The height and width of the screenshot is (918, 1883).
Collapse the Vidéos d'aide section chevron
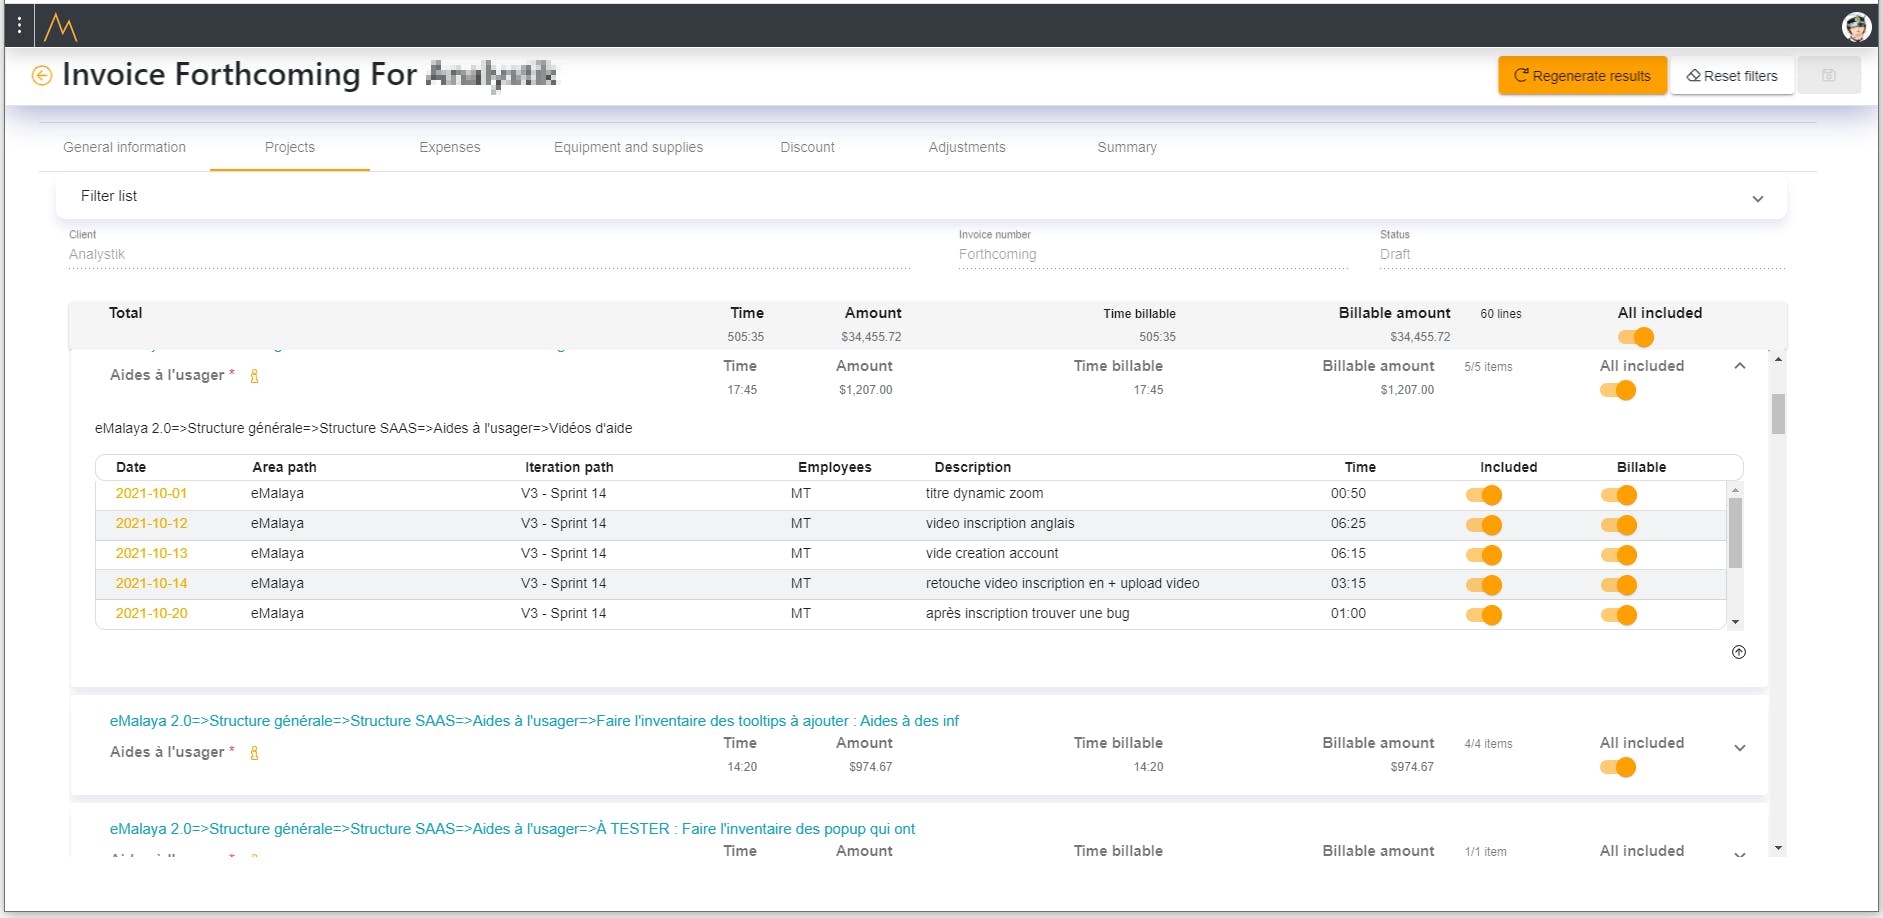pyautogui.click(x=1740, y=366)
